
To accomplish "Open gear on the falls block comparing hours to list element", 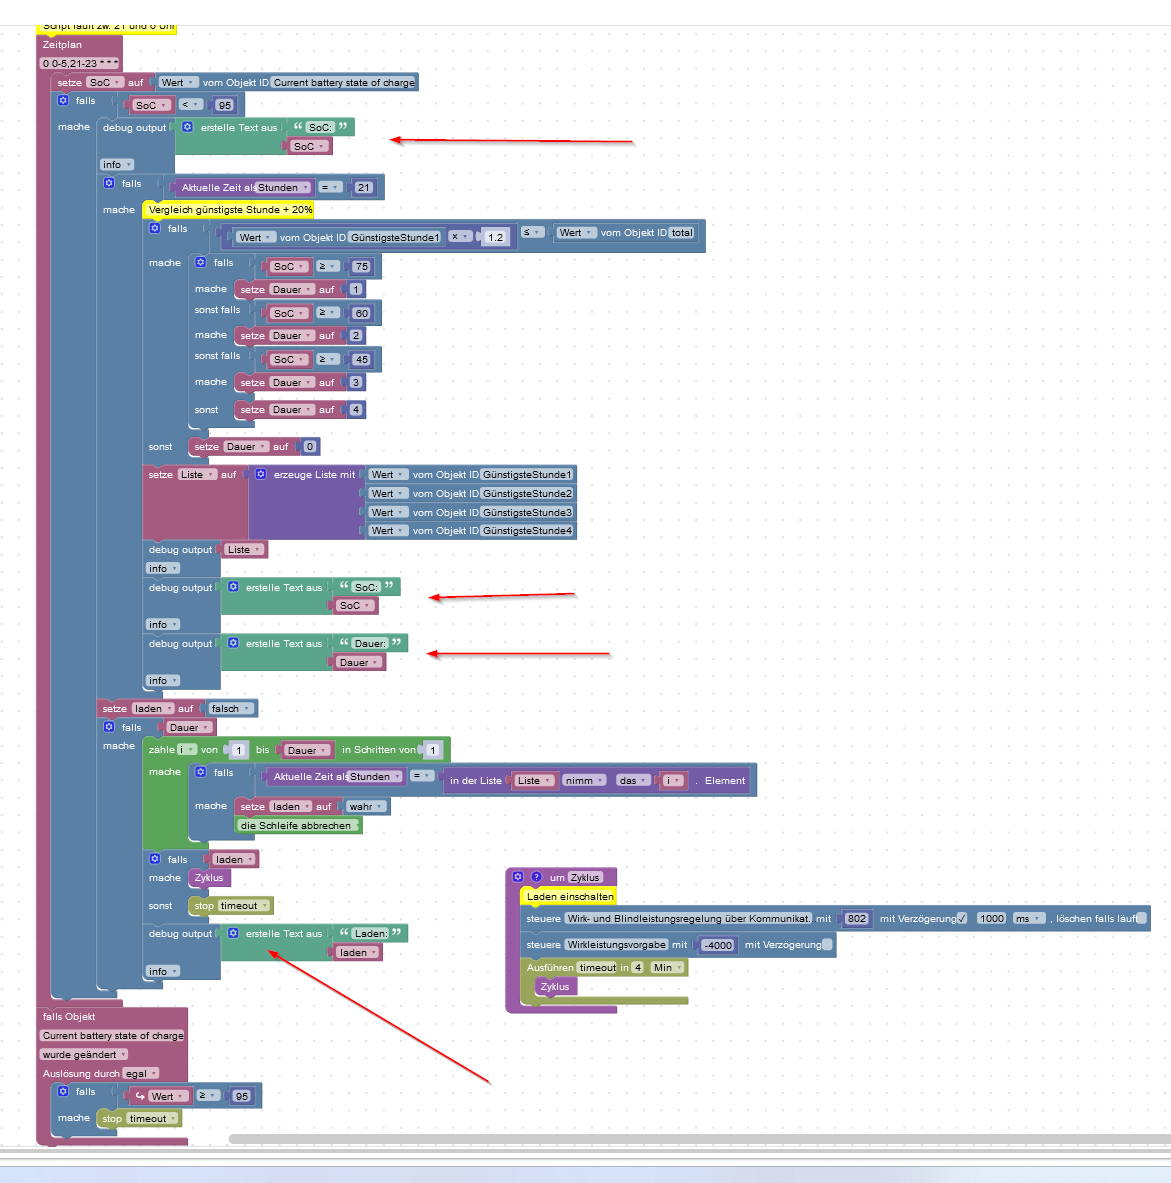I will (x=201, y=773).
